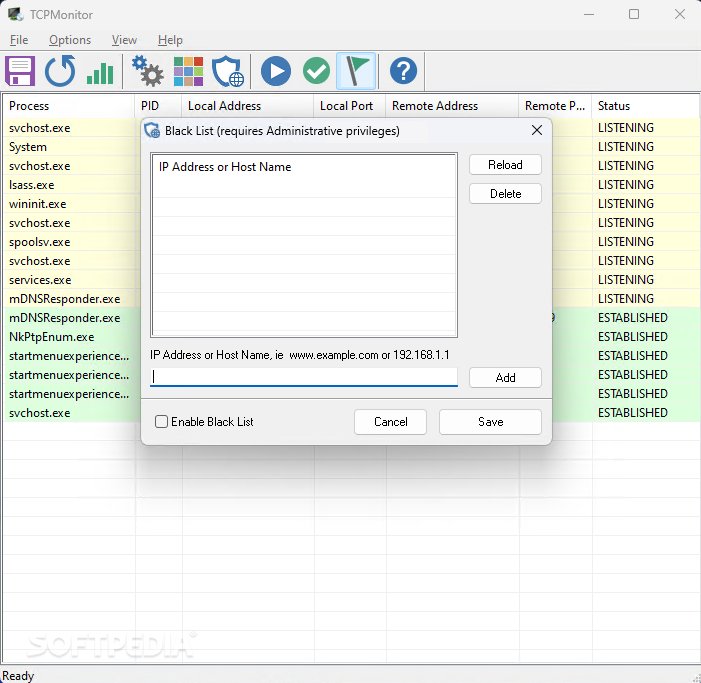Toggle the green flag toolbar icon
Screen dimensions: 701x683
(356, 71)
